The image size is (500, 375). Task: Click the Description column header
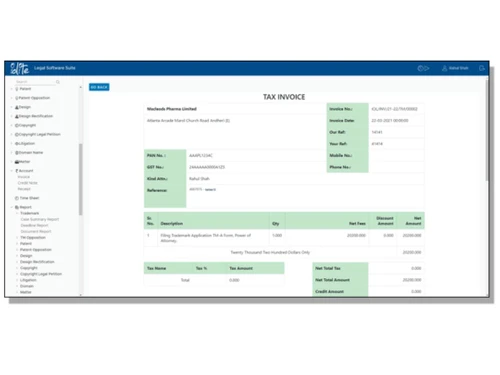172,224
